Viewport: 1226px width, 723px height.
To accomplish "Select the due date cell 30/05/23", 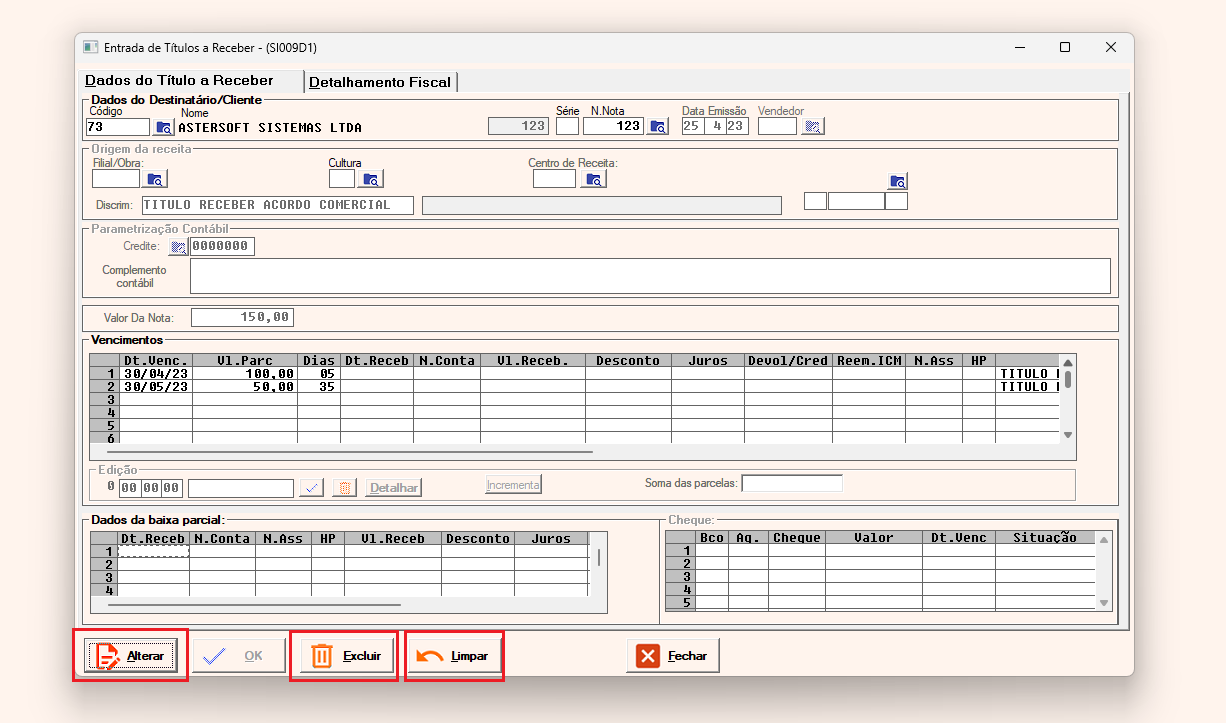I will click(155, 386).
